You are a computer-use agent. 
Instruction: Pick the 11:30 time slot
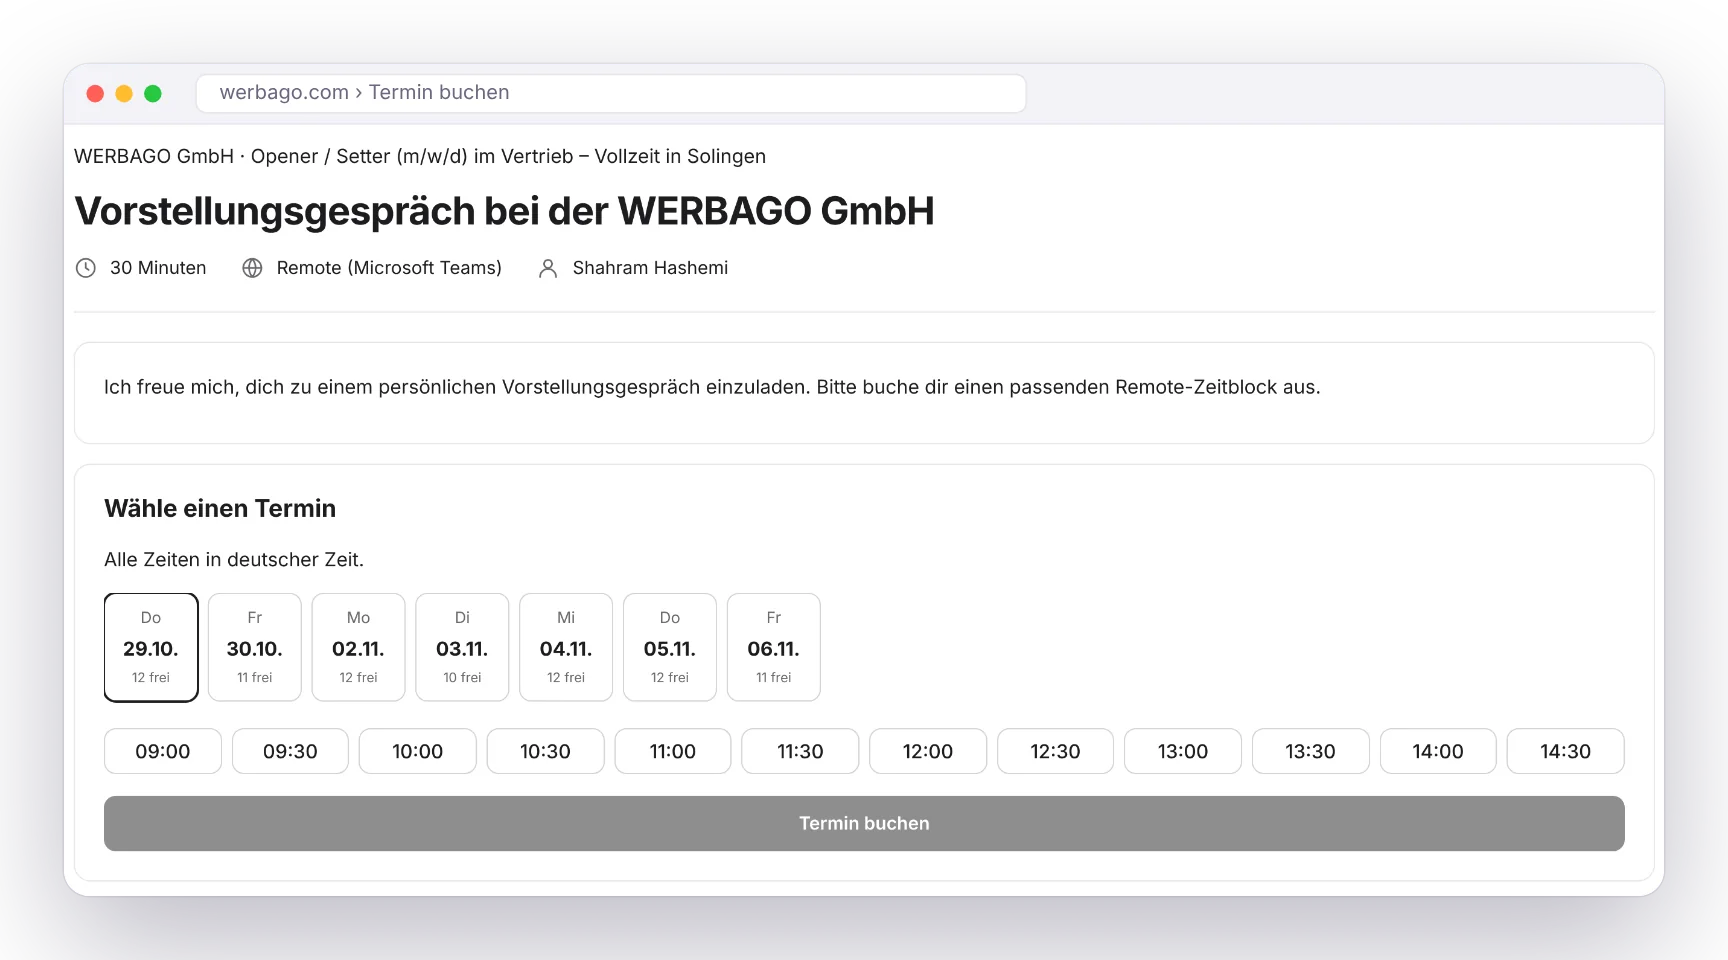pos(800,751)
